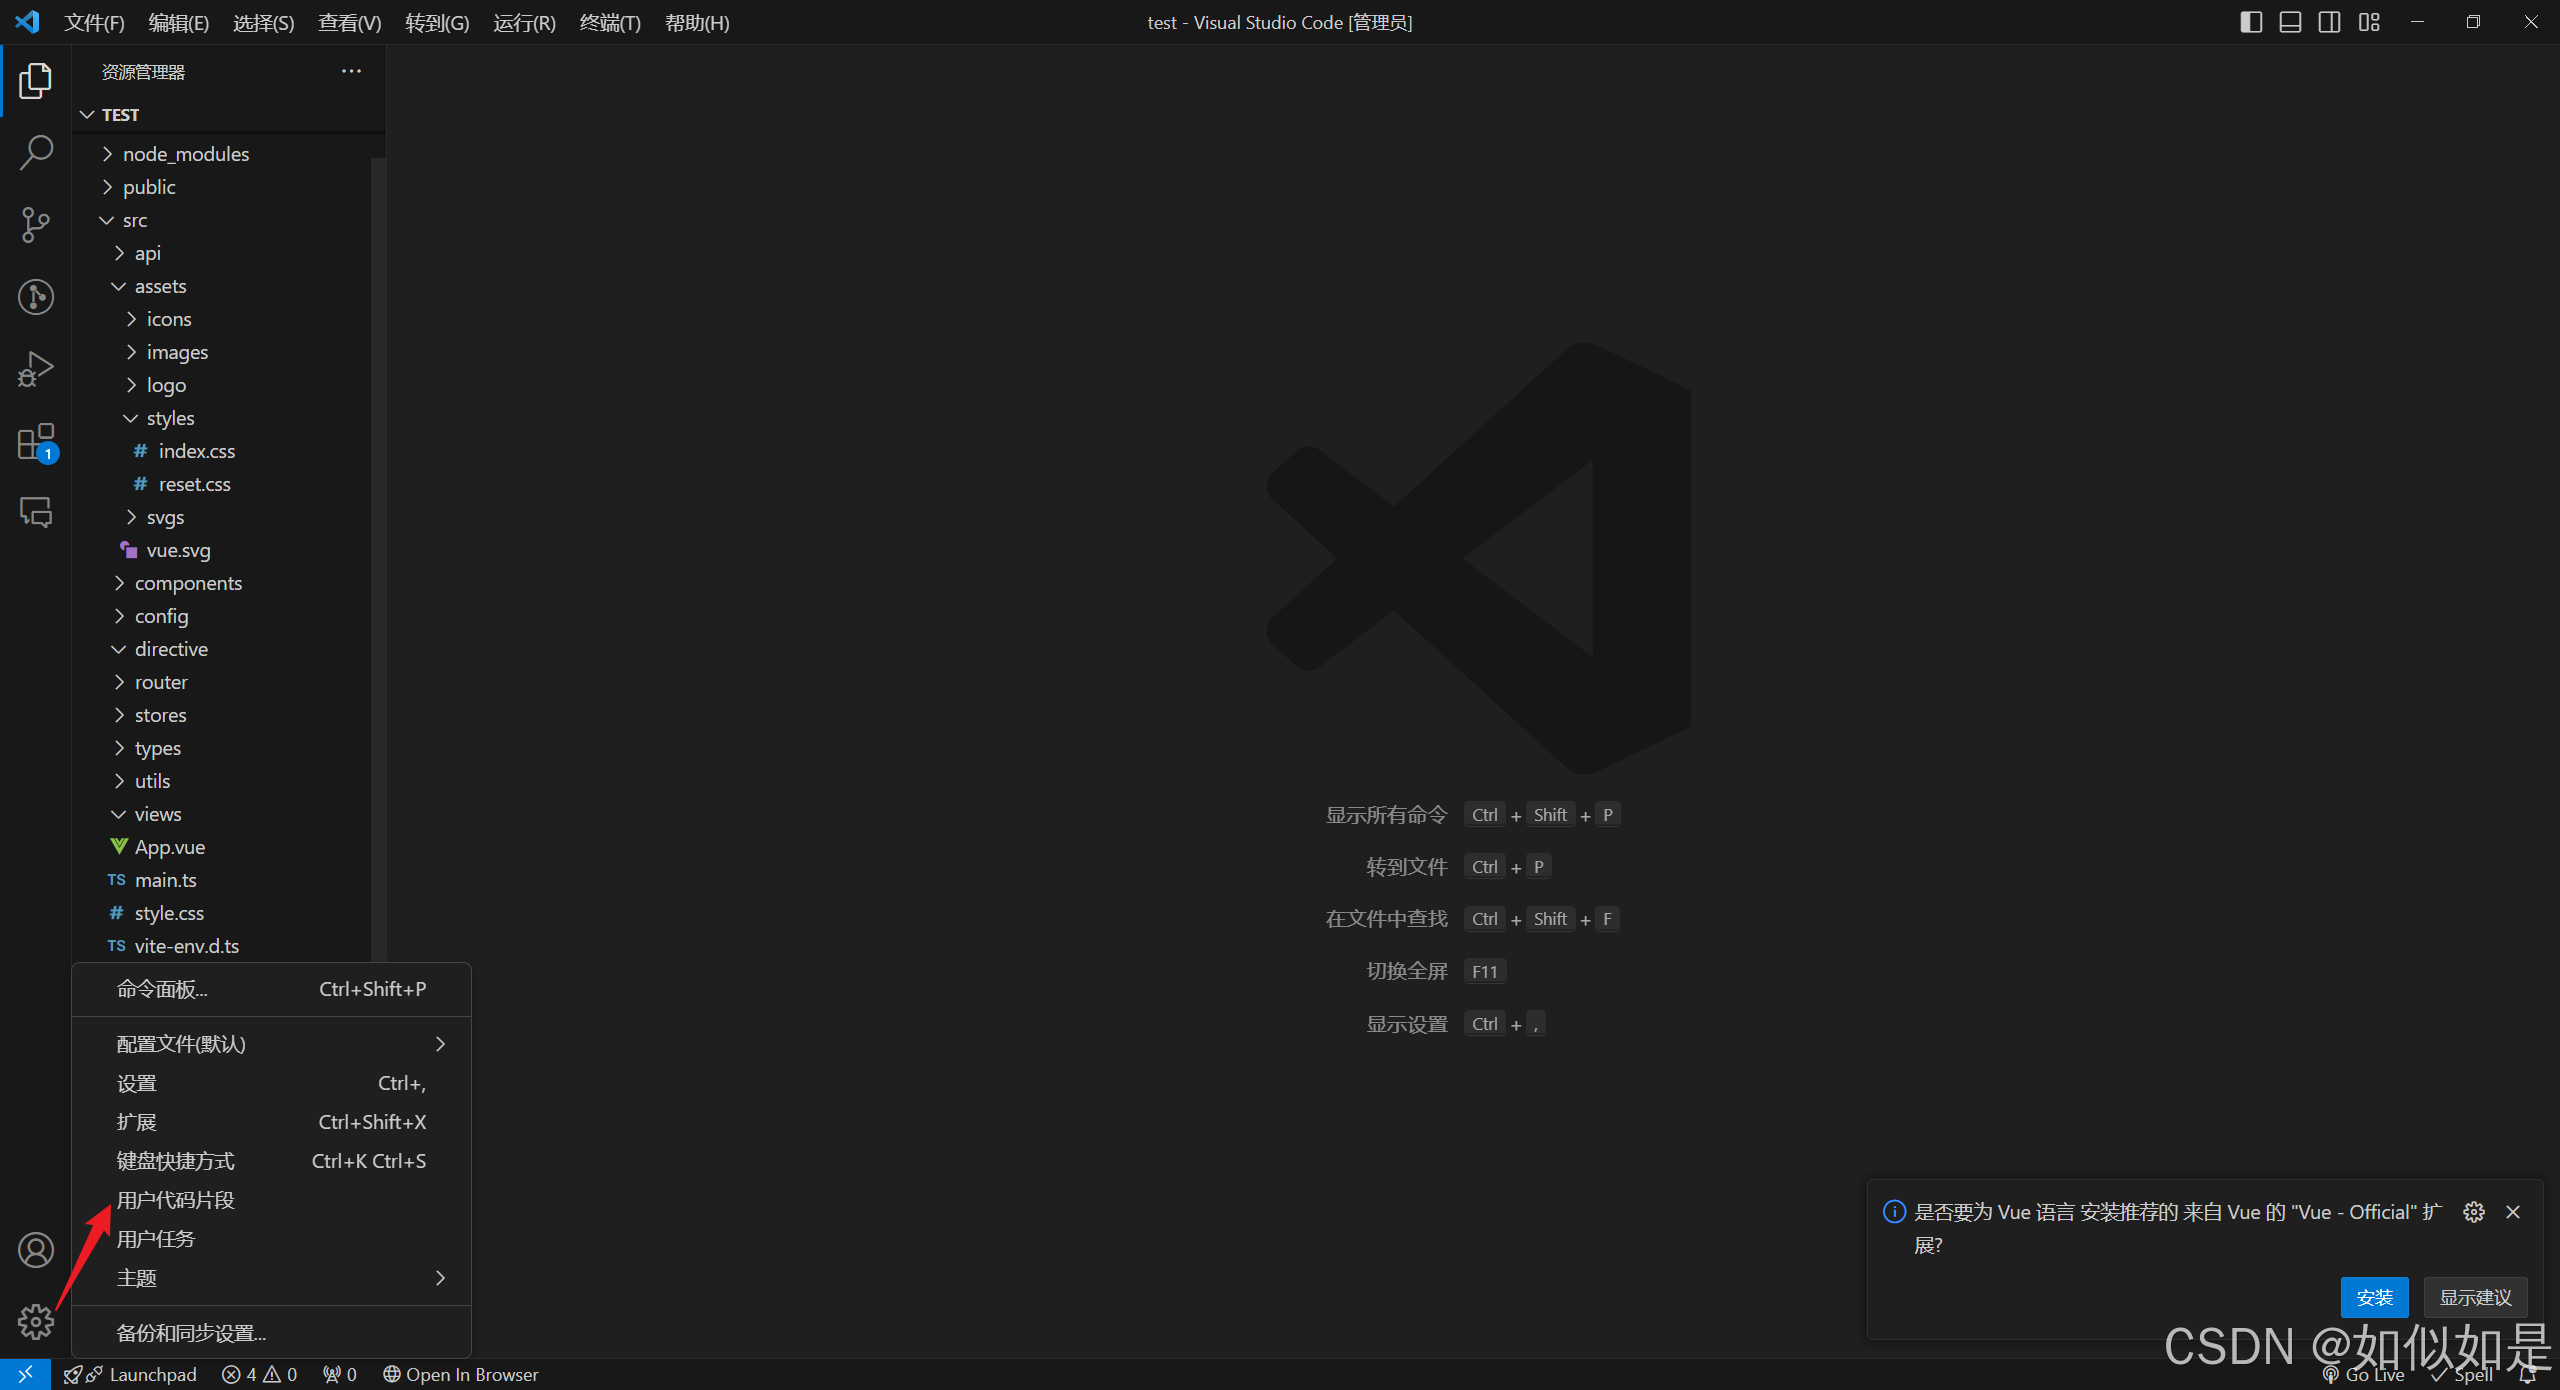The height and width of the screenshot is (1390, 2560).
Task: Toggle secondary side bar layout button
Action: click(2329, 22)
